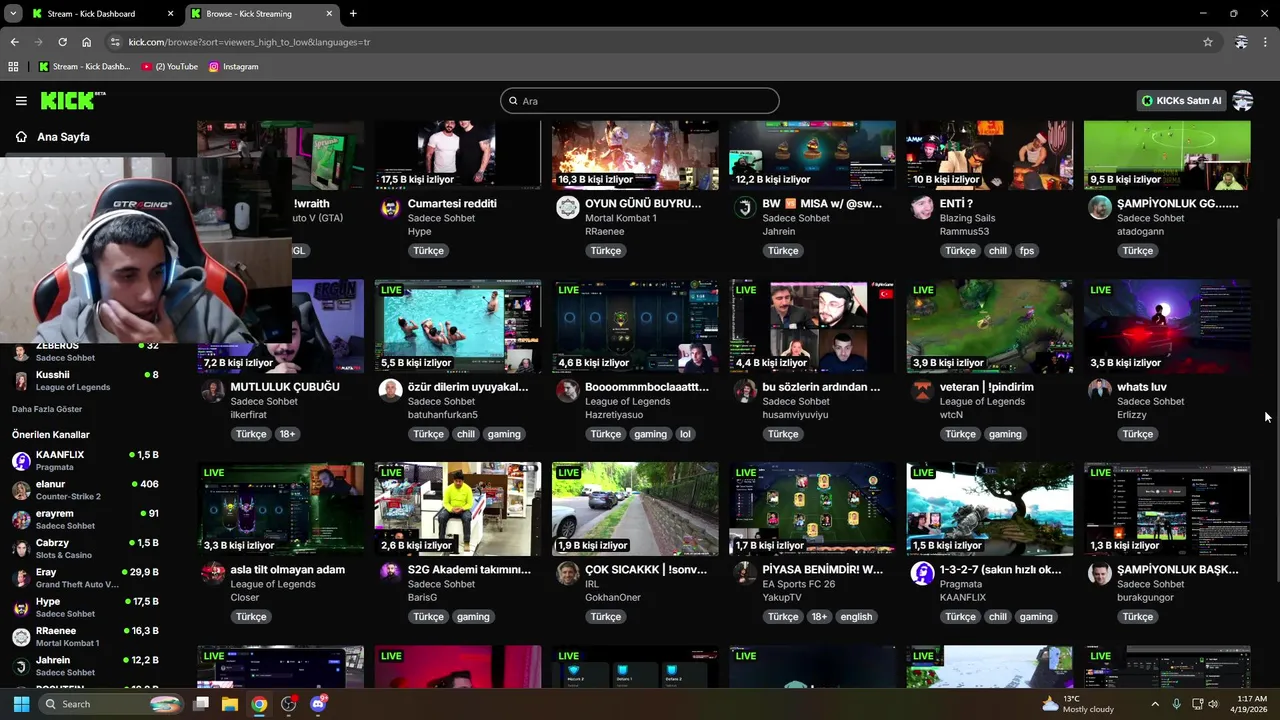Open the husamviyuviyu stream thumbnail
The width and height of the screenshot is (1280, 720).
coord(812,326)
